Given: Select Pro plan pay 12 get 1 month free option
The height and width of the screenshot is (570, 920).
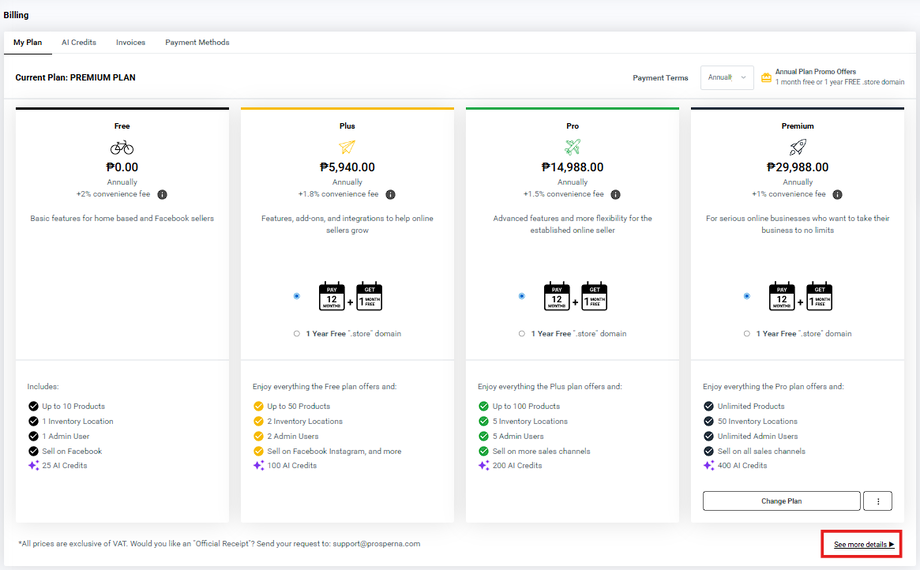Looking at the screenshot, I should pos(521,296).
